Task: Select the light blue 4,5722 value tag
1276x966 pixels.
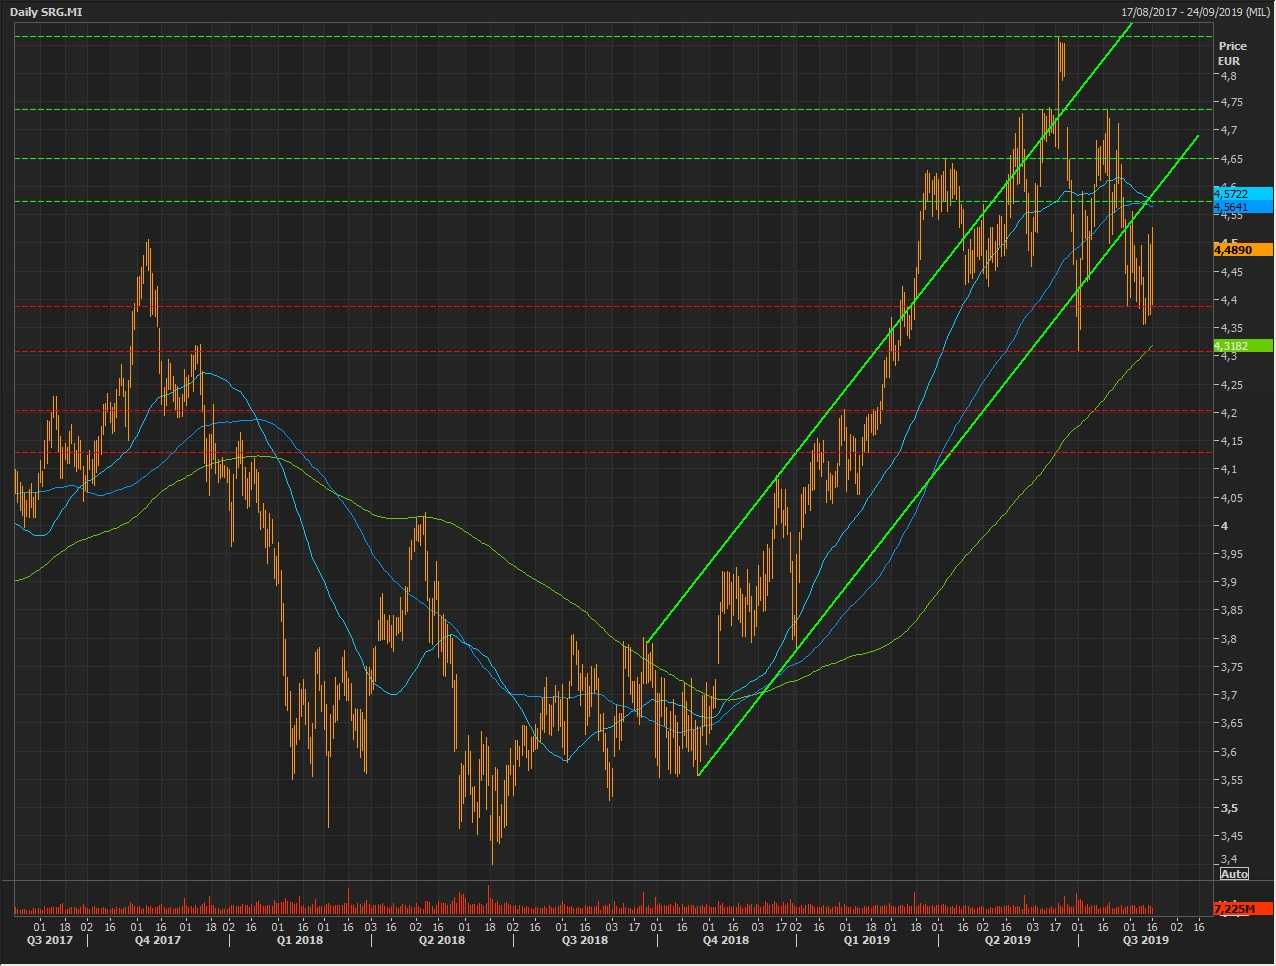Action: (1243, 193)
